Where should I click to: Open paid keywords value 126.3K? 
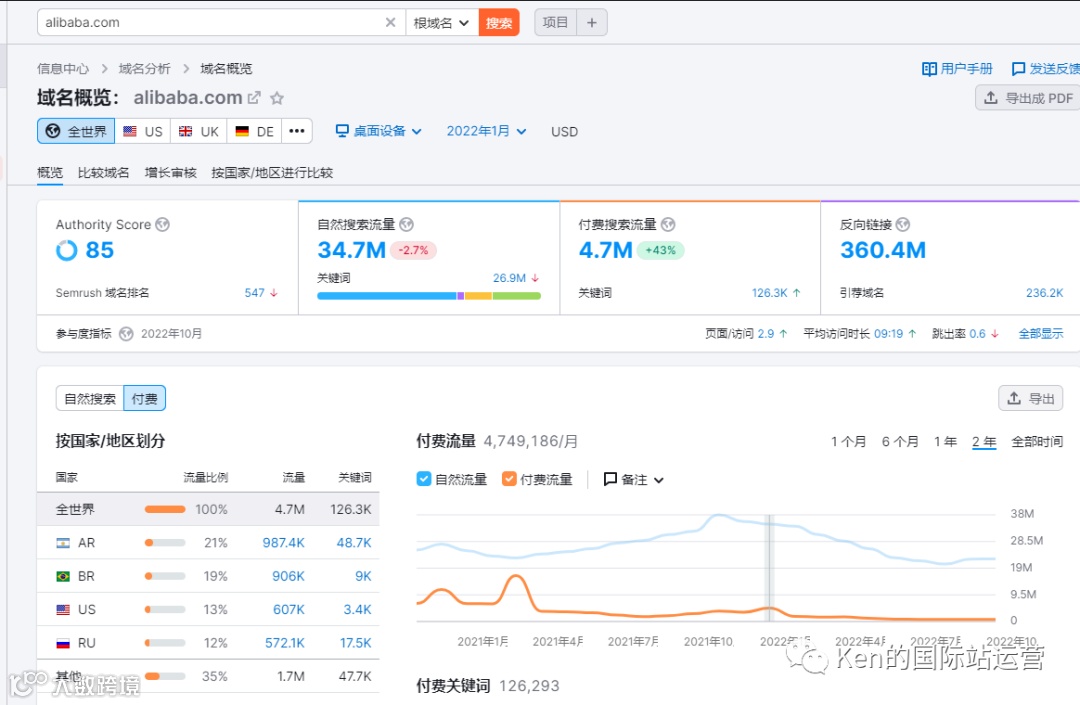[x=769, y=293]
